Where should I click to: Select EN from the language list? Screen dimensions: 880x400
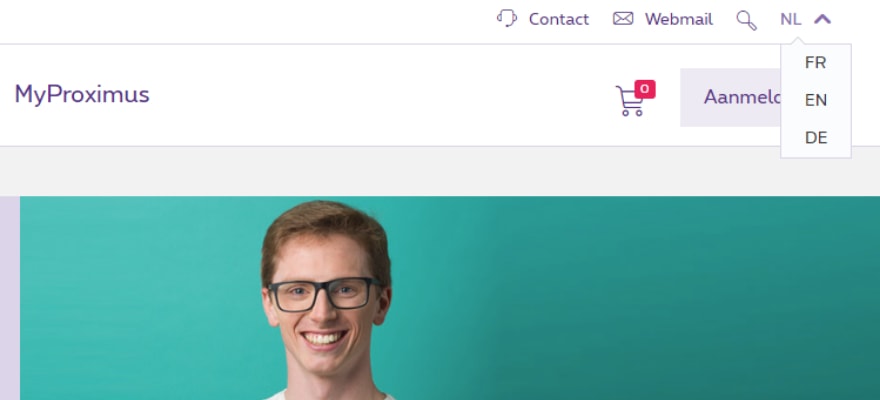pyautogui.click(x=815, y=100)
